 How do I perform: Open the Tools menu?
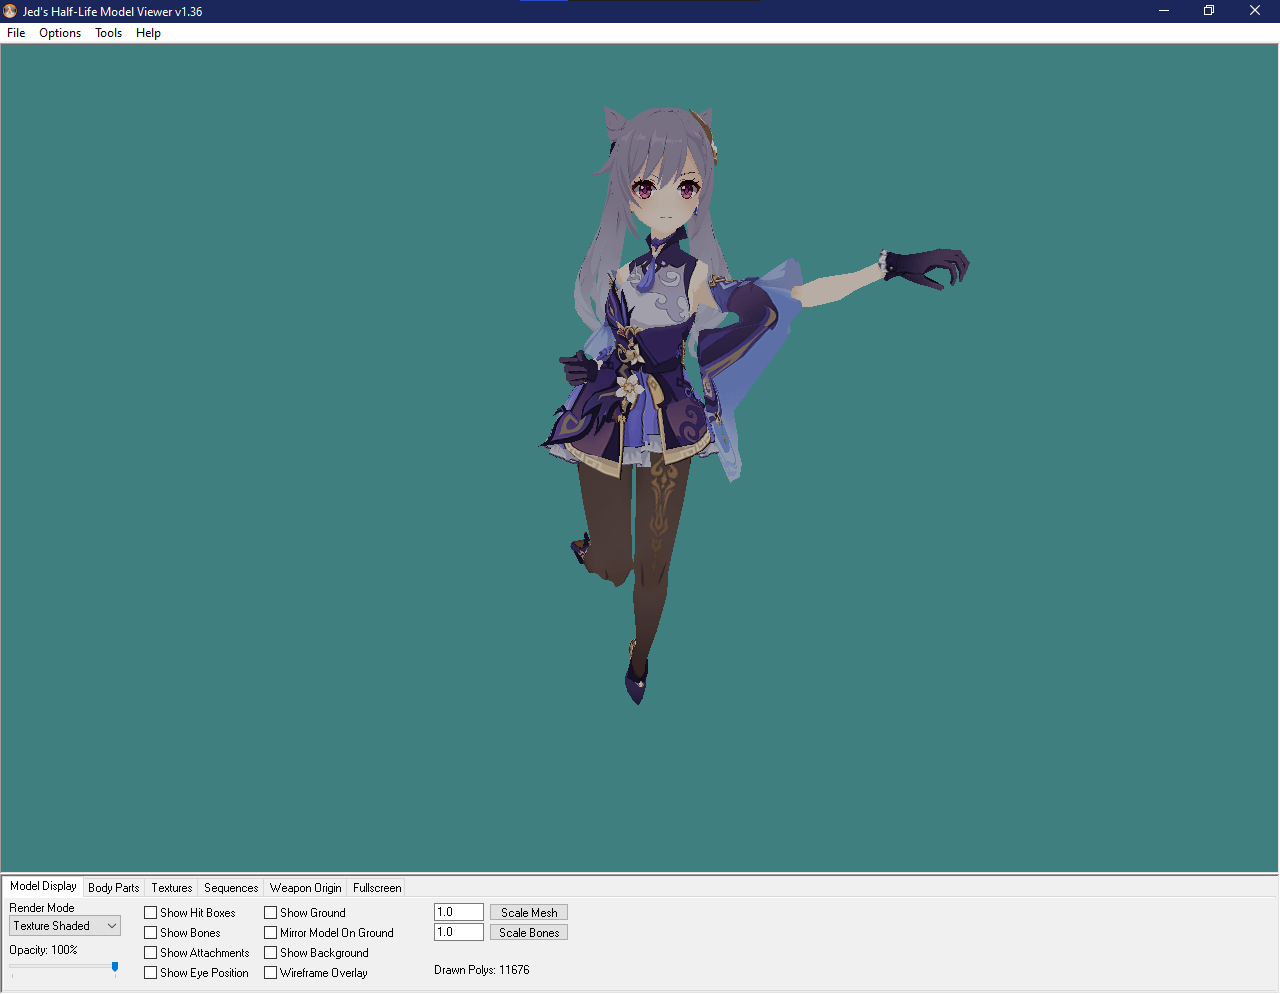[108, 33]
